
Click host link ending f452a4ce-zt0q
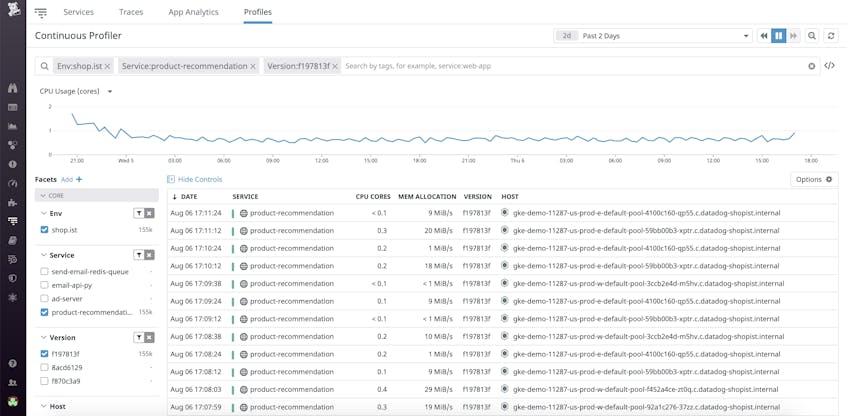point(646,390)
